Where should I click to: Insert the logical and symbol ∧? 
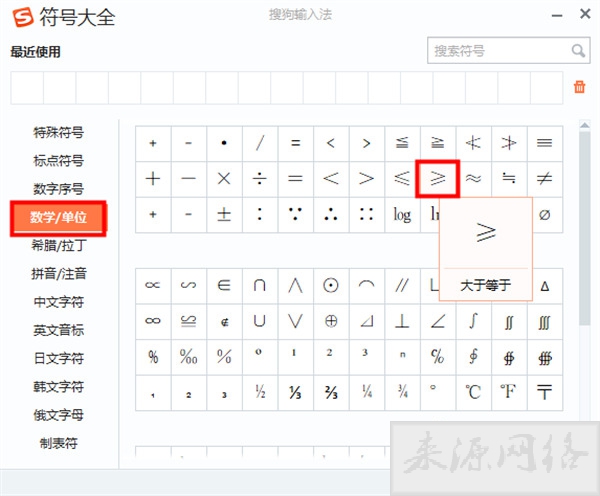295,286
